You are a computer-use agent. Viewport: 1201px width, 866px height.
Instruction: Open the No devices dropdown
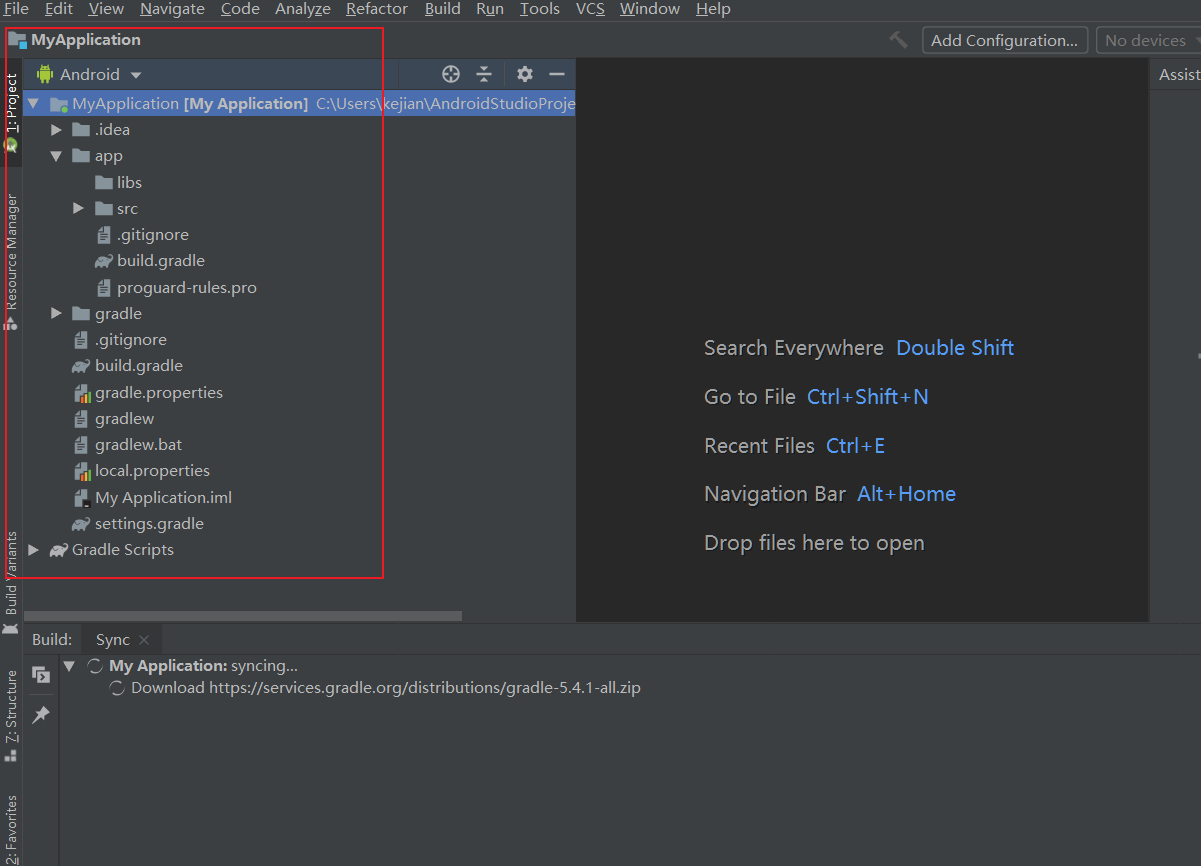click(x=1147, y=40)
